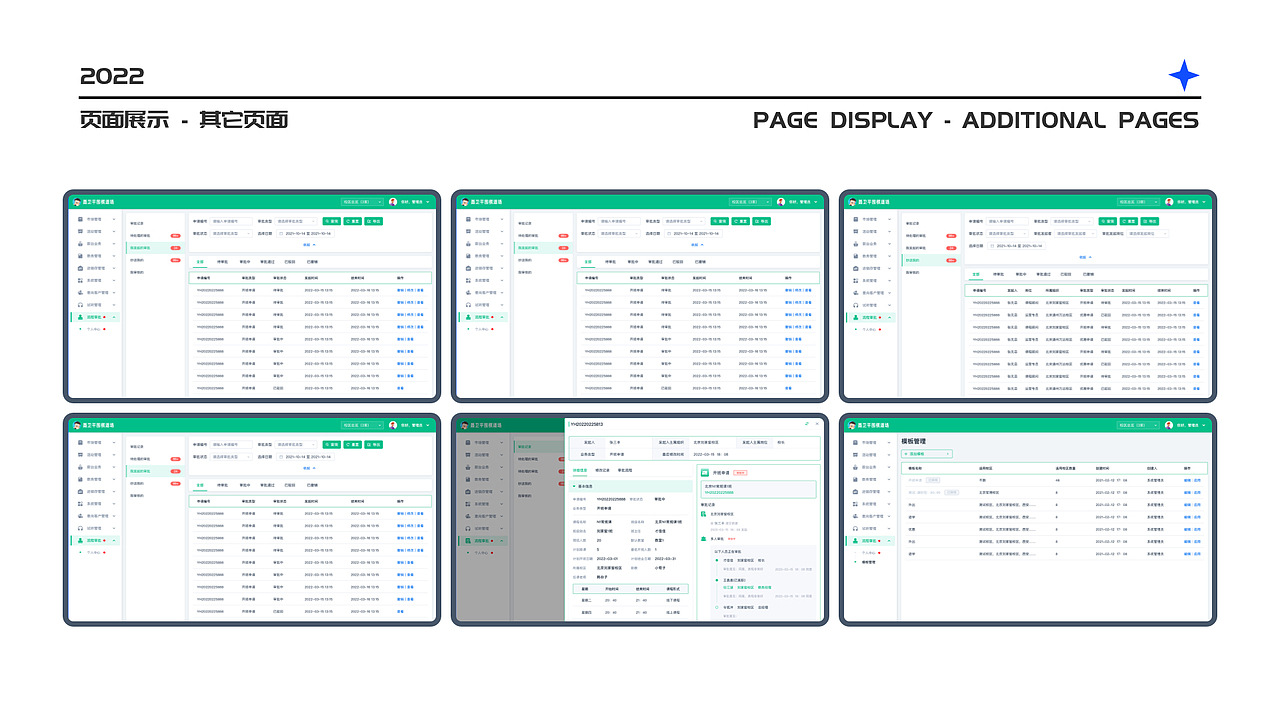Click green YH202202225888 link in detail dialog card
Image resolution: width=1280 pixels, height=720 pixels.
pos(719,492)
